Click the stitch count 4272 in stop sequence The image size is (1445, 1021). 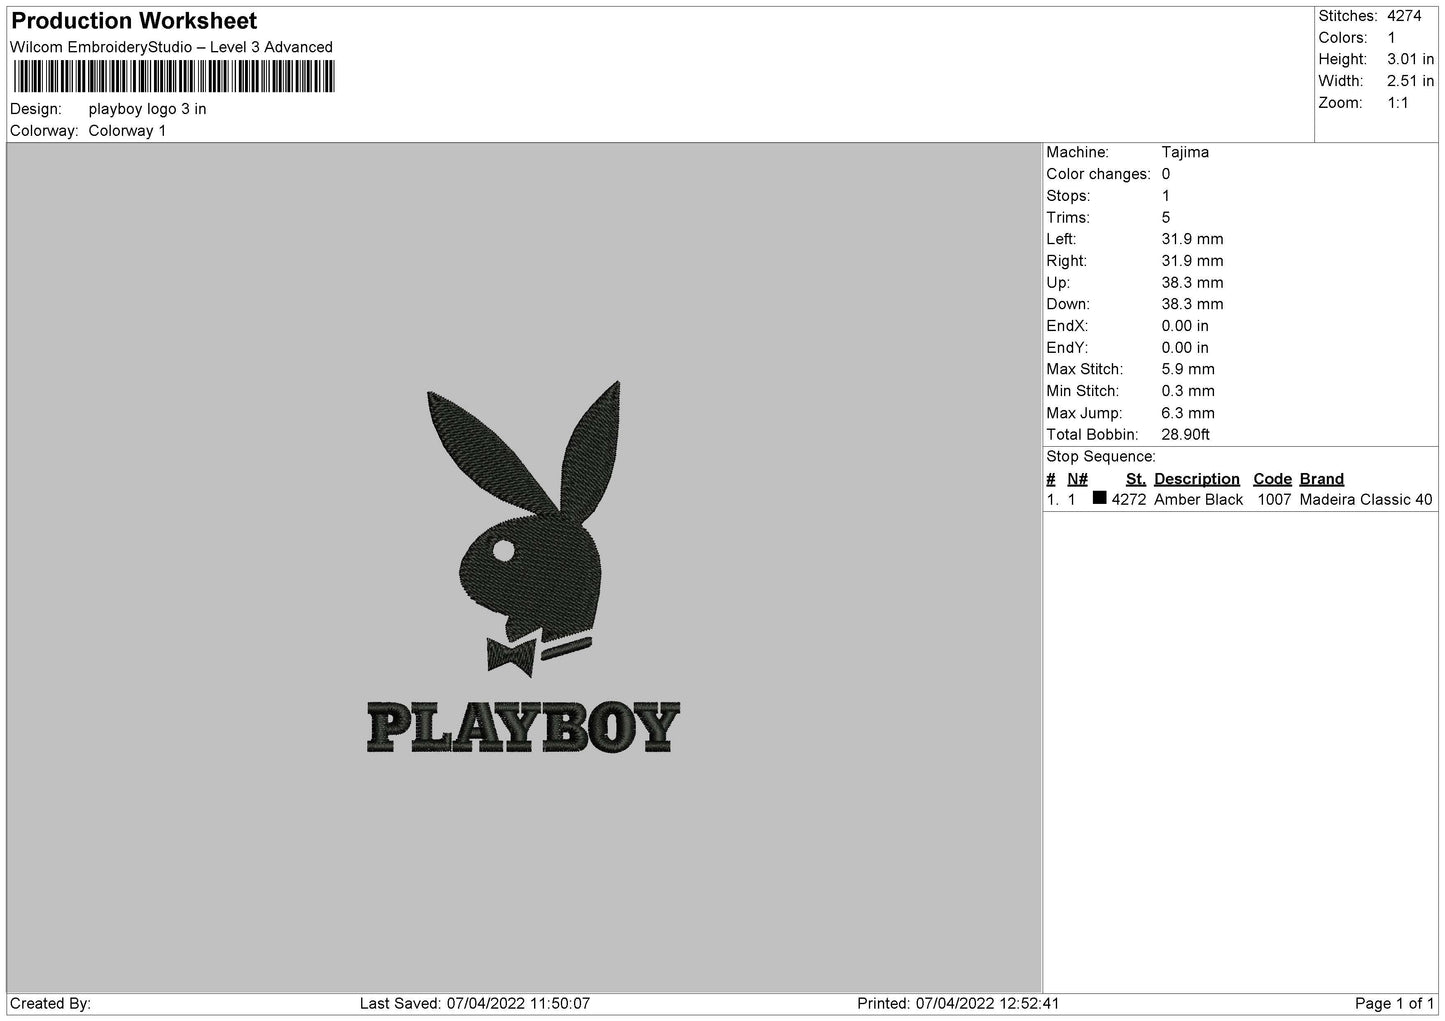[x=1129, y=500]
